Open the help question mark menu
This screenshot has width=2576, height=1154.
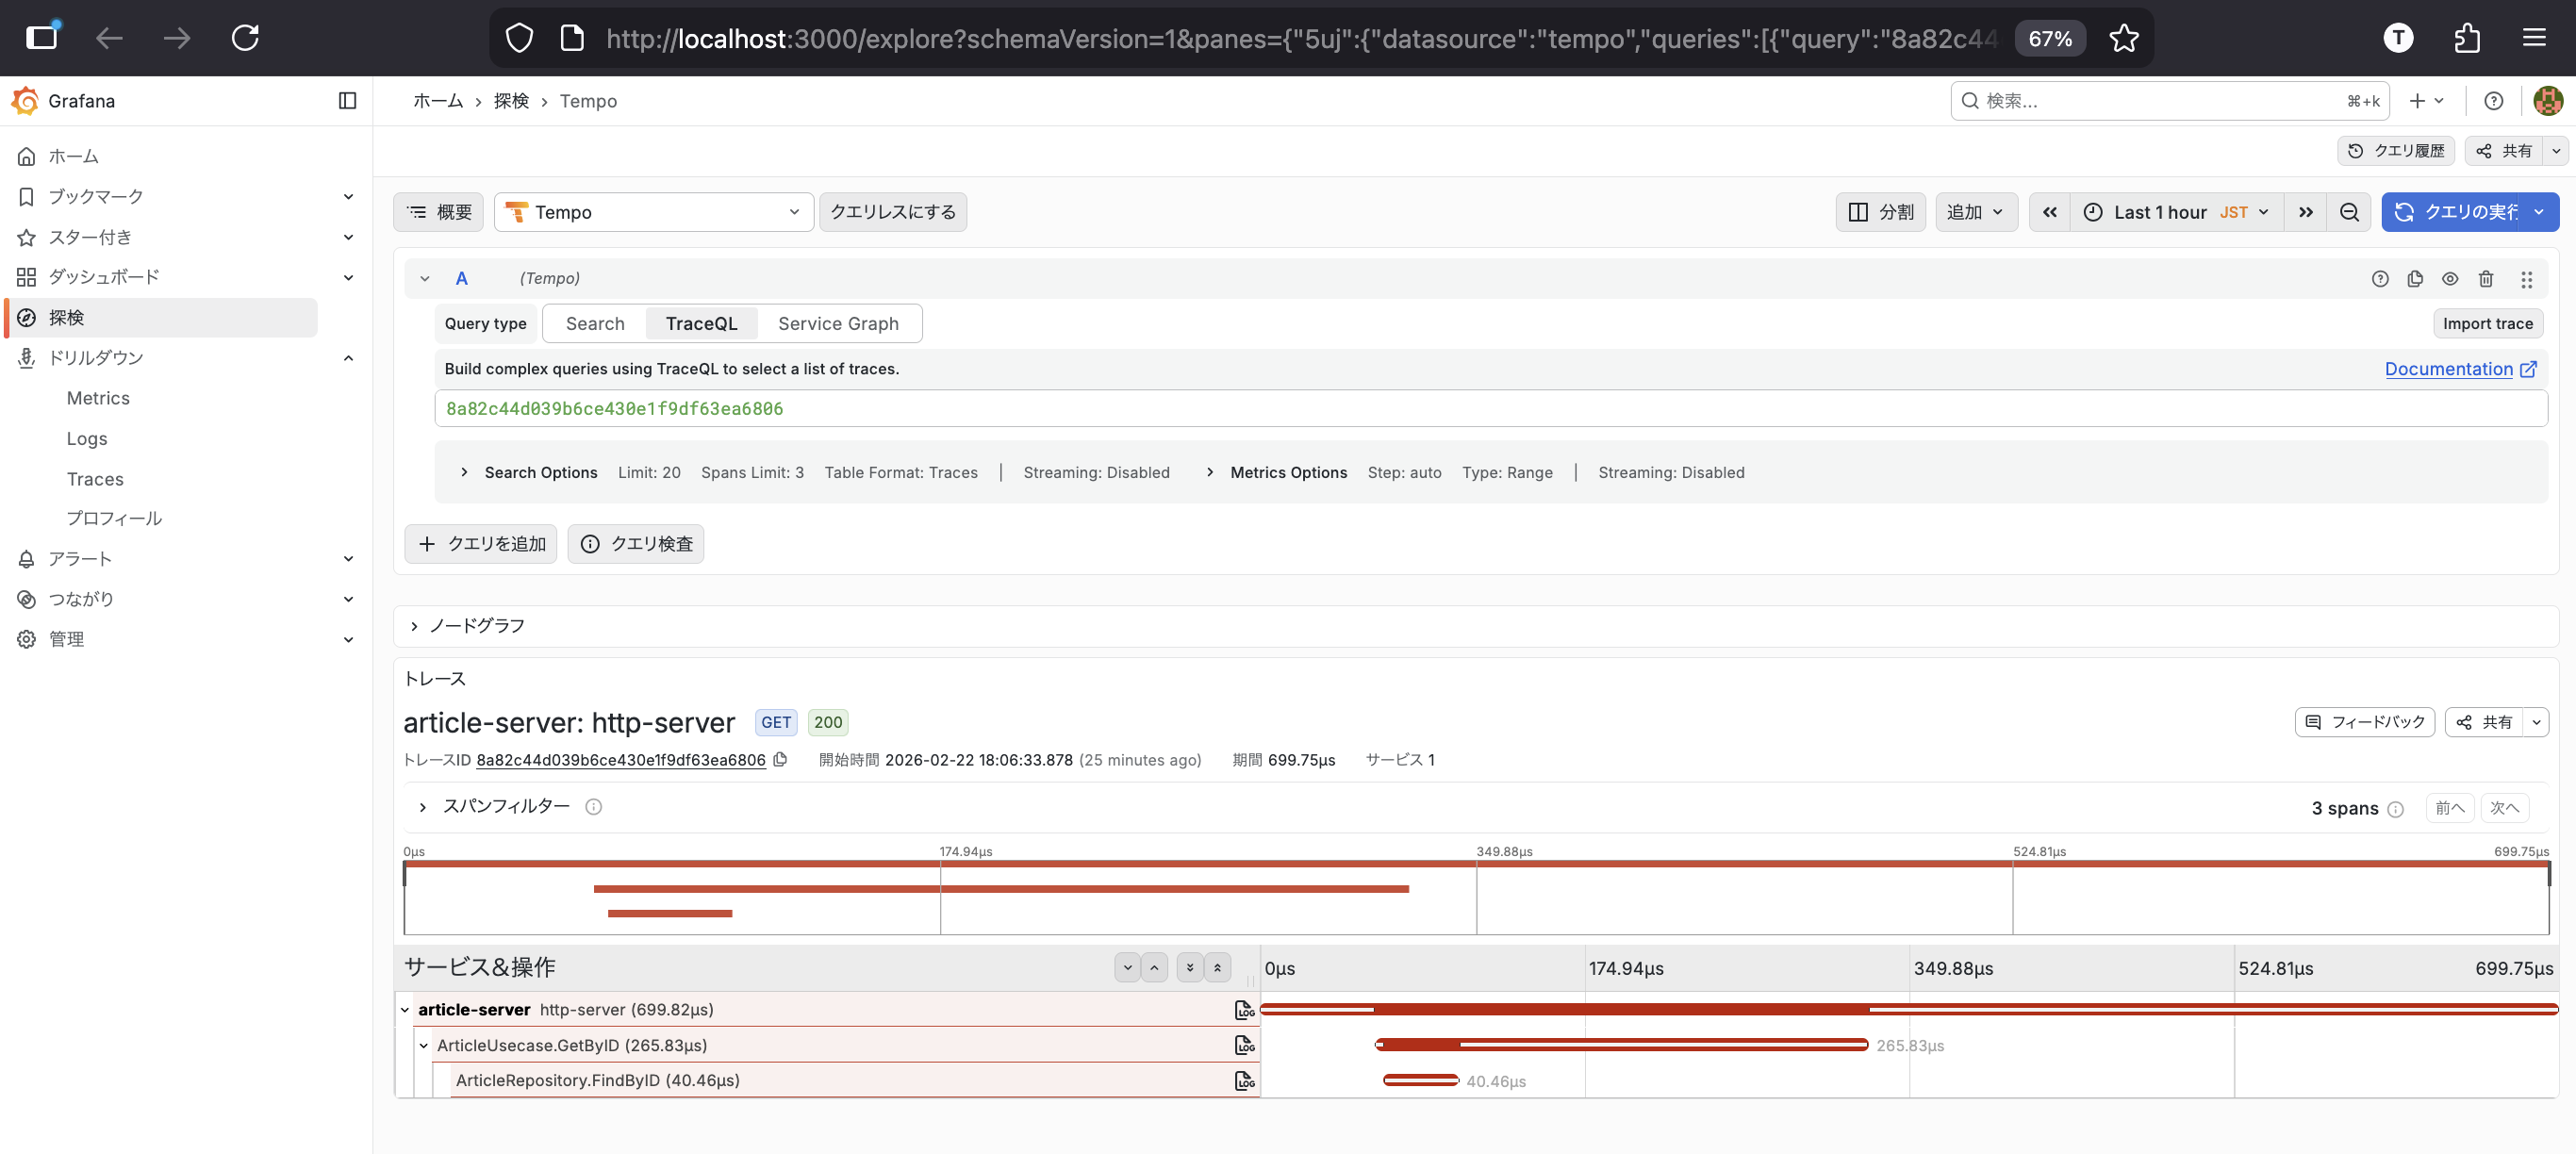coord(2493,101)
